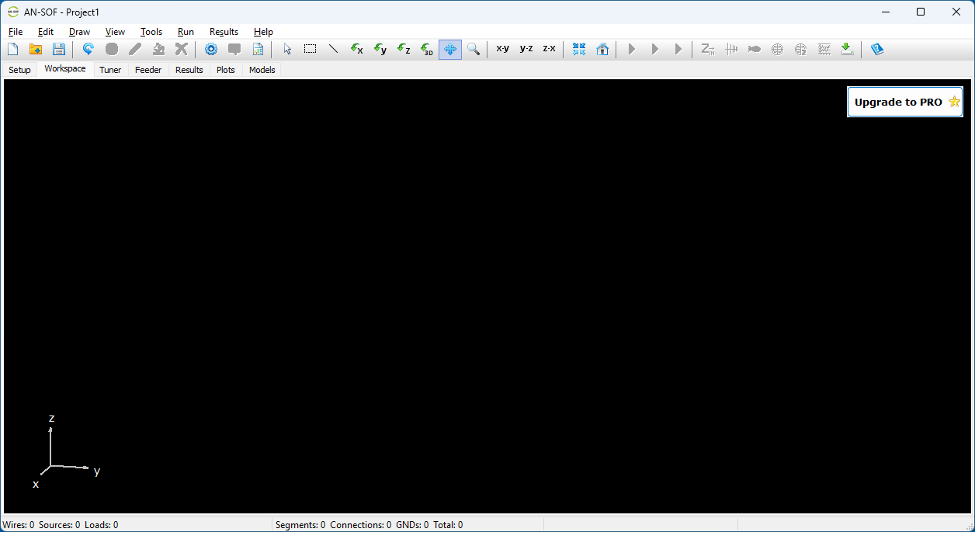The image size is (977, 533).
Task: Click the rotate around Y axis icon
Action: pyautogui.click(x=380, y=49)
